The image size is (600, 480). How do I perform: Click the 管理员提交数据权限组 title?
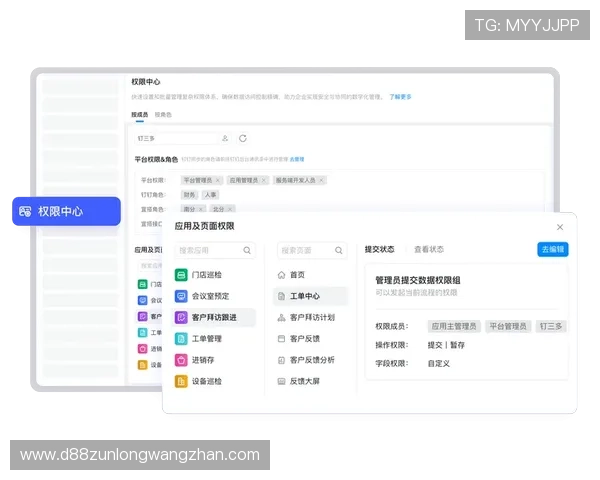pyautogui.click(x=418, y=280)
